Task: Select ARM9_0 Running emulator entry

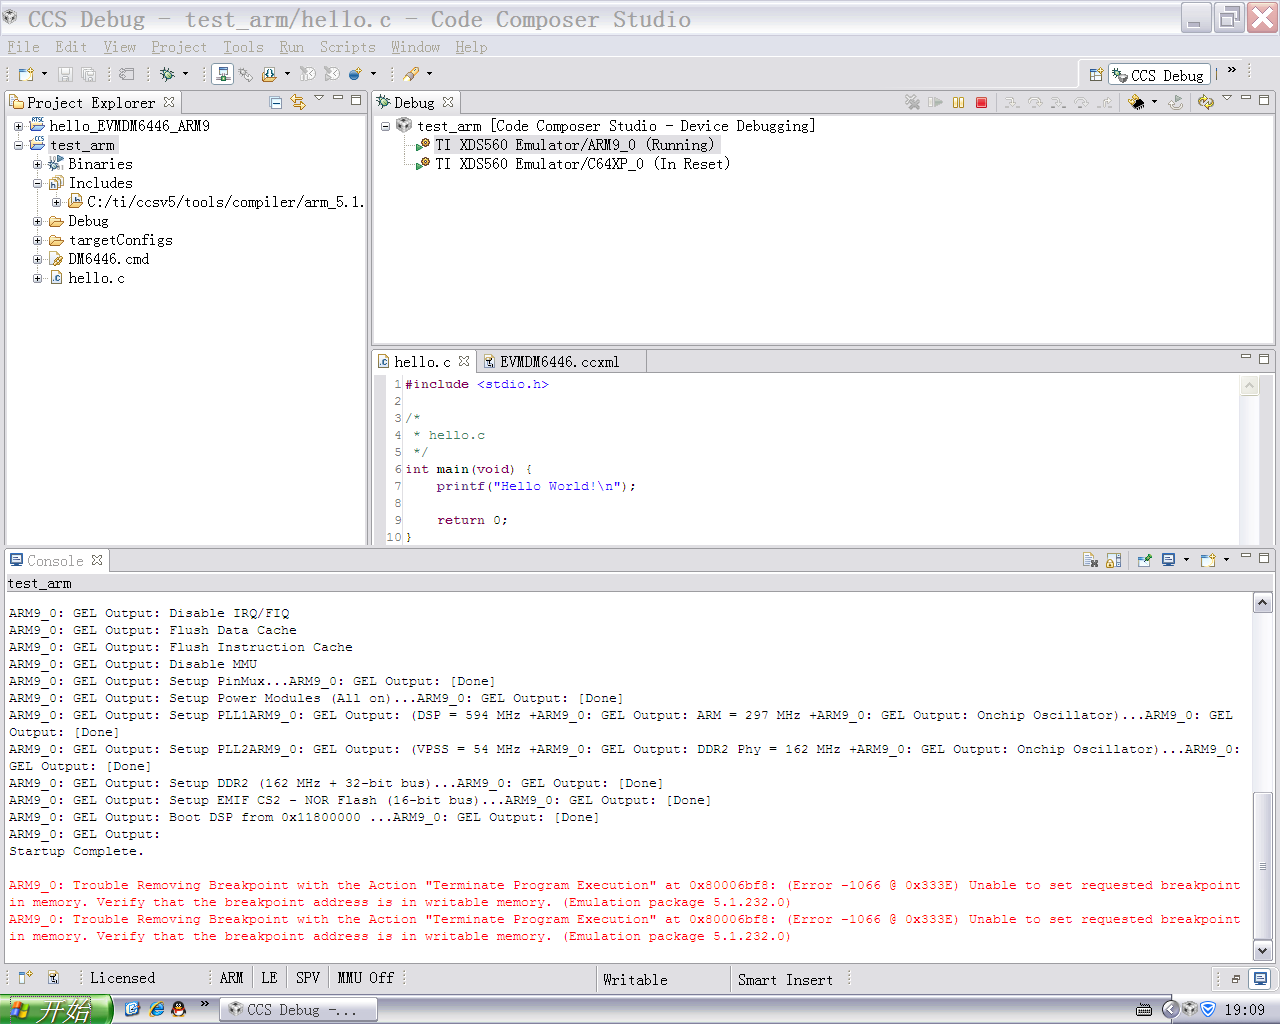Action: pos(575,145)
